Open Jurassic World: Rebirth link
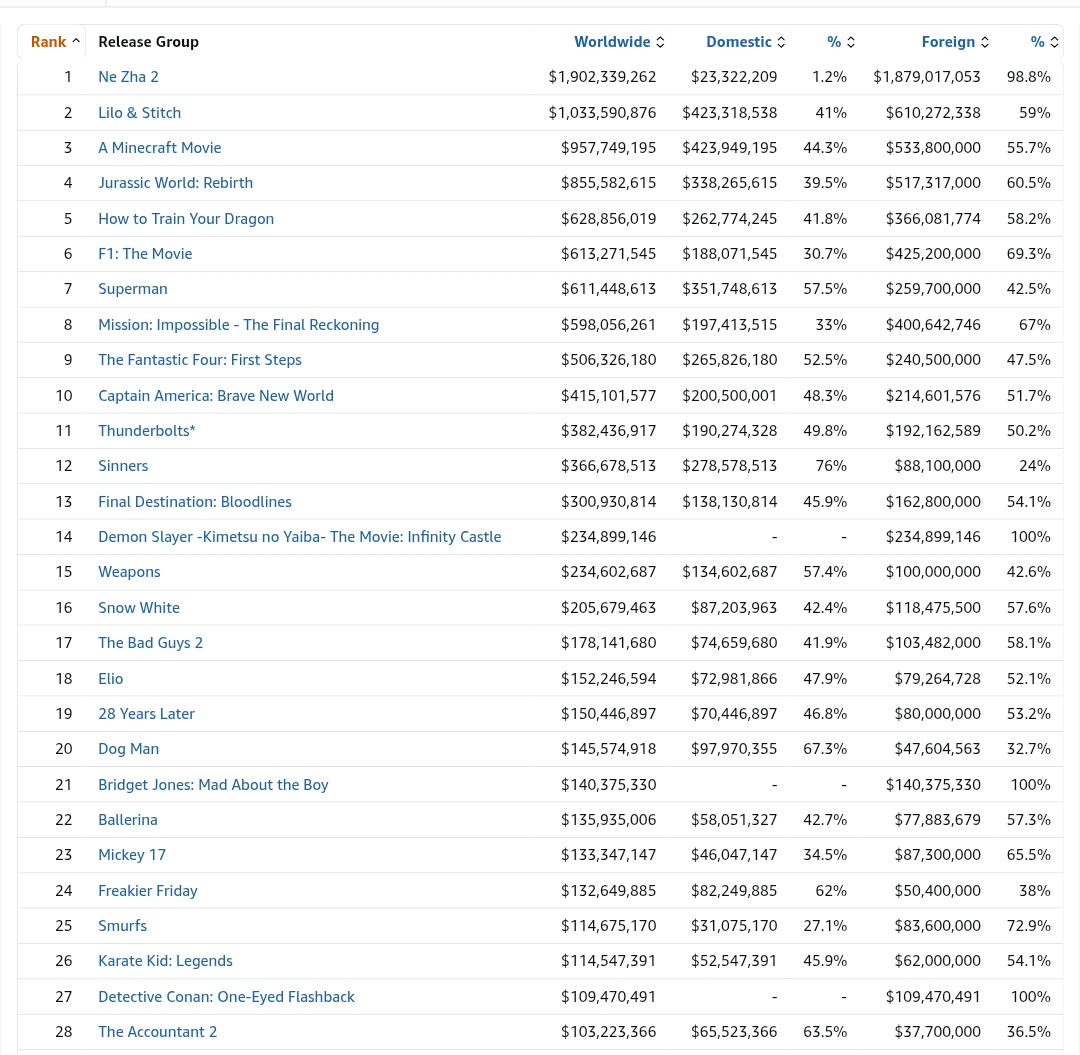This screenshot has width=1080, height=1055. [x=176, y=183]
